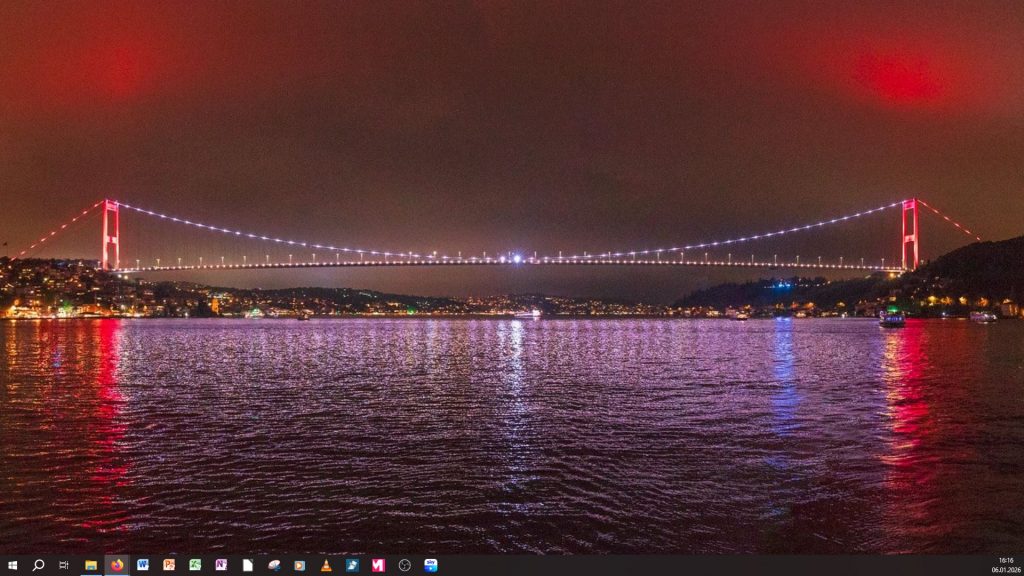Open the disc-shaped app beside white document
The image size is (1024, 576).
pos(273,565)
